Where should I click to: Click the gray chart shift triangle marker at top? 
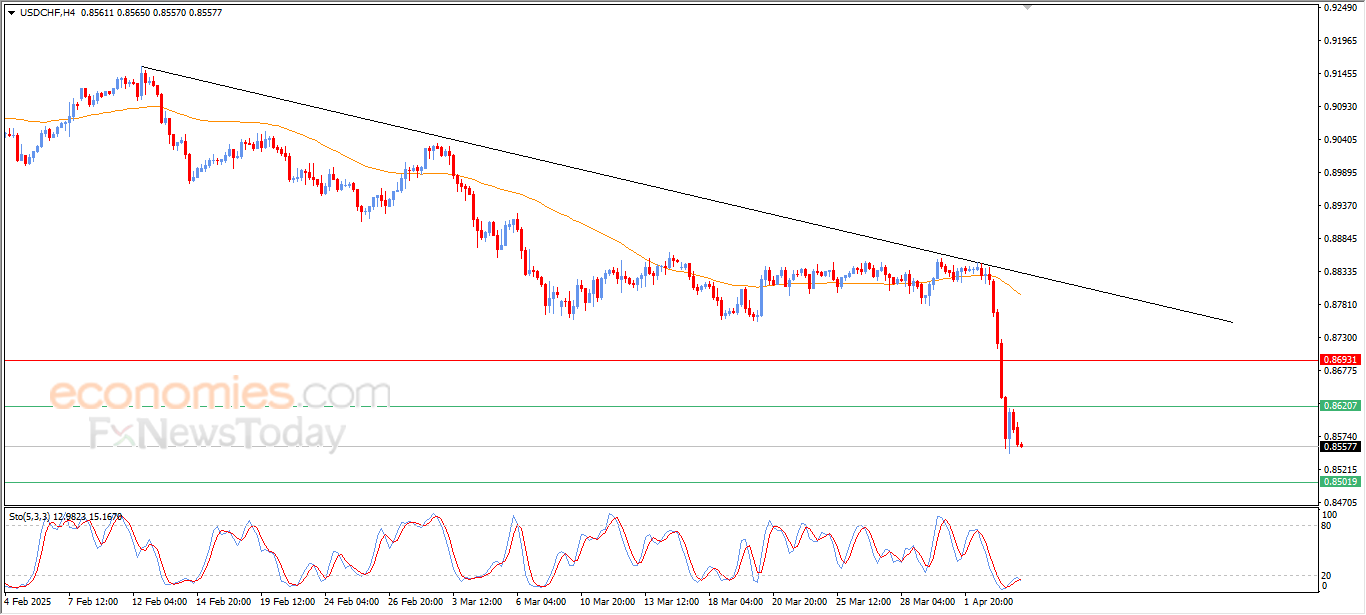[1028, 7]
